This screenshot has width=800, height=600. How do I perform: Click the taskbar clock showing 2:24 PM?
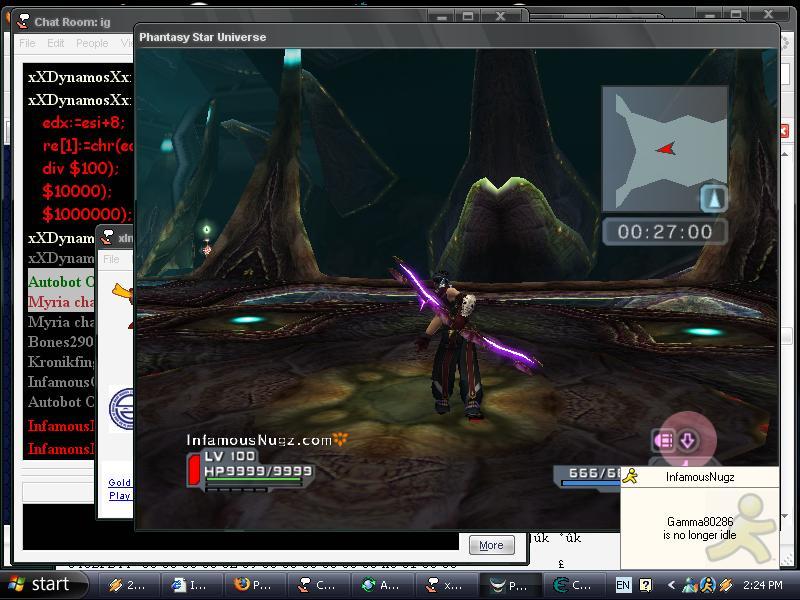click(762, 585)
